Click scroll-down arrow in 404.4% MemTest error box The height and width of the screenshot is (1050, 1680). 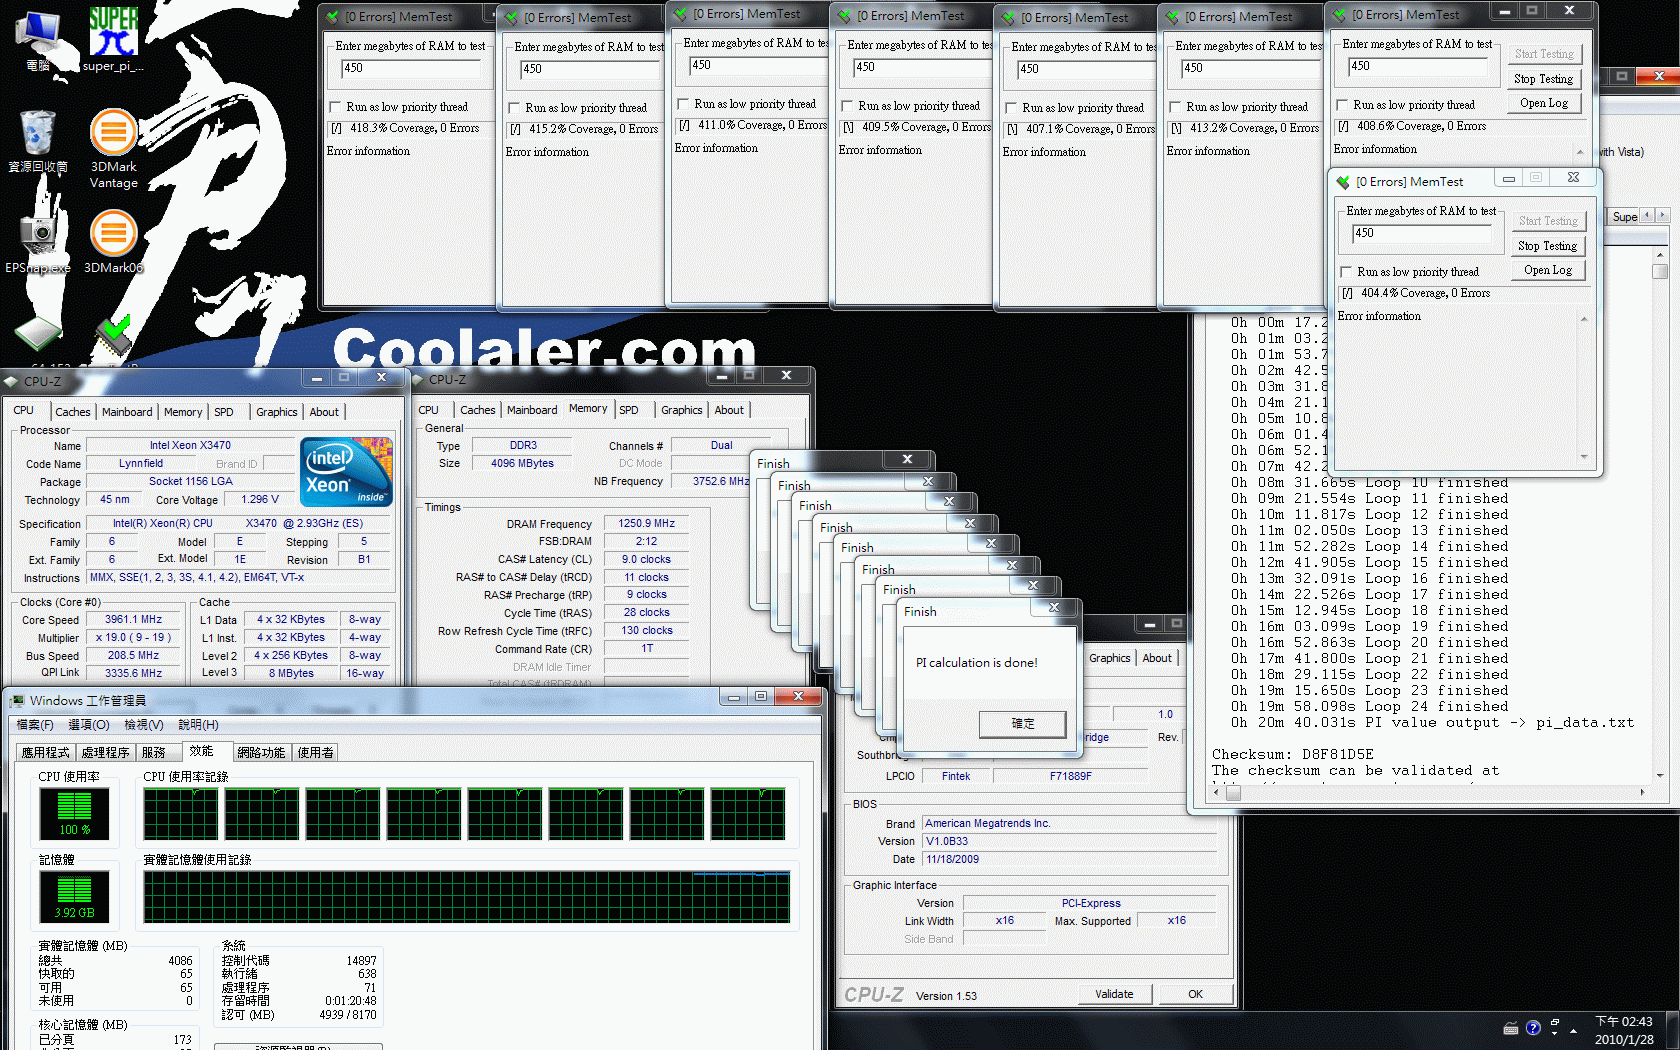(1584, 457)
